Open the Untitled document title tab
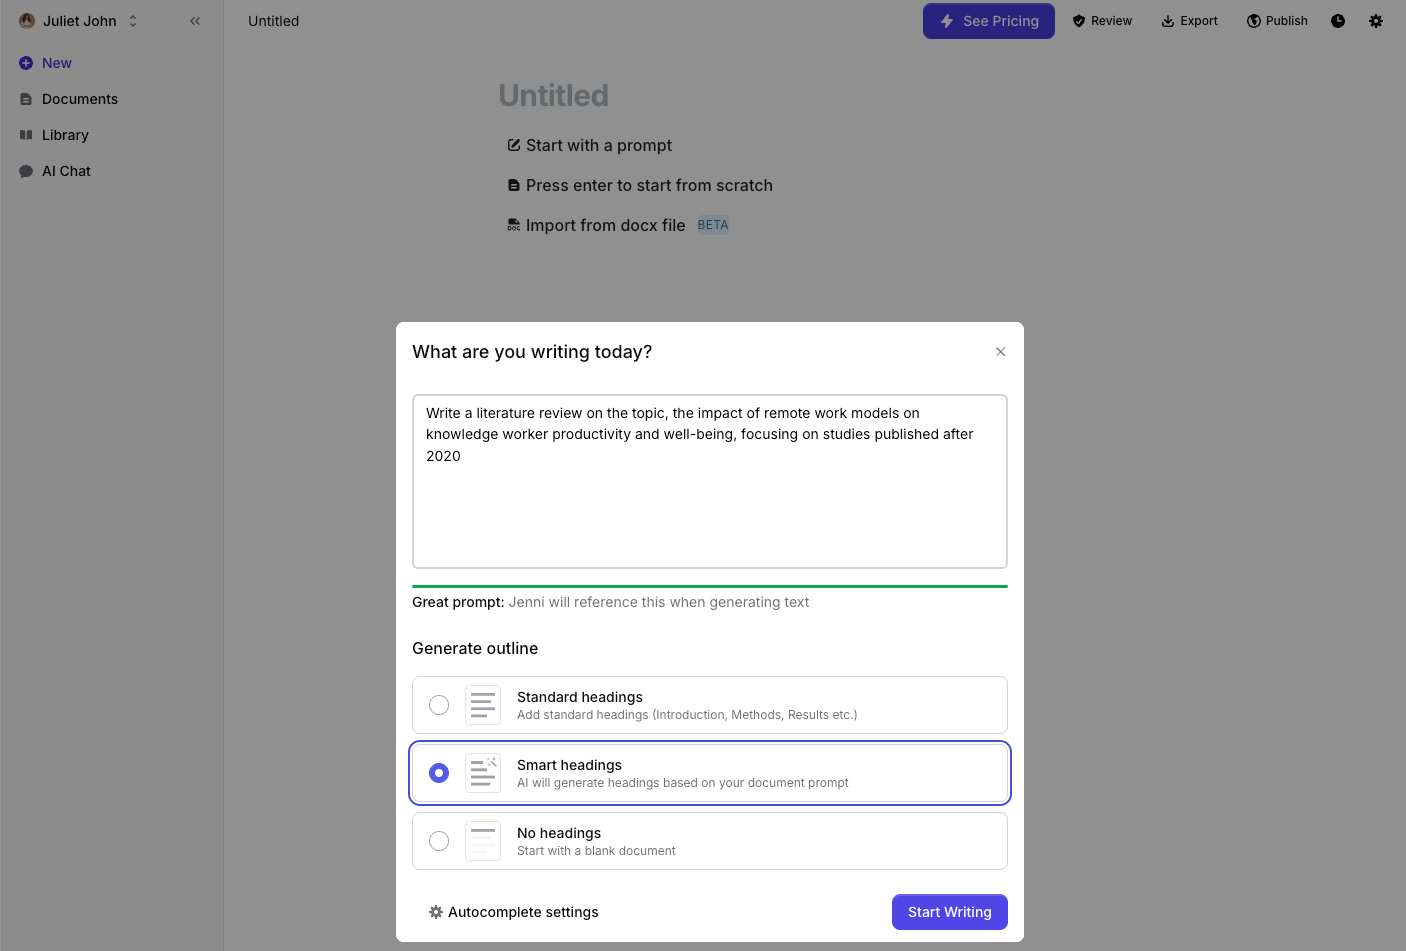 tap(273, 20)
